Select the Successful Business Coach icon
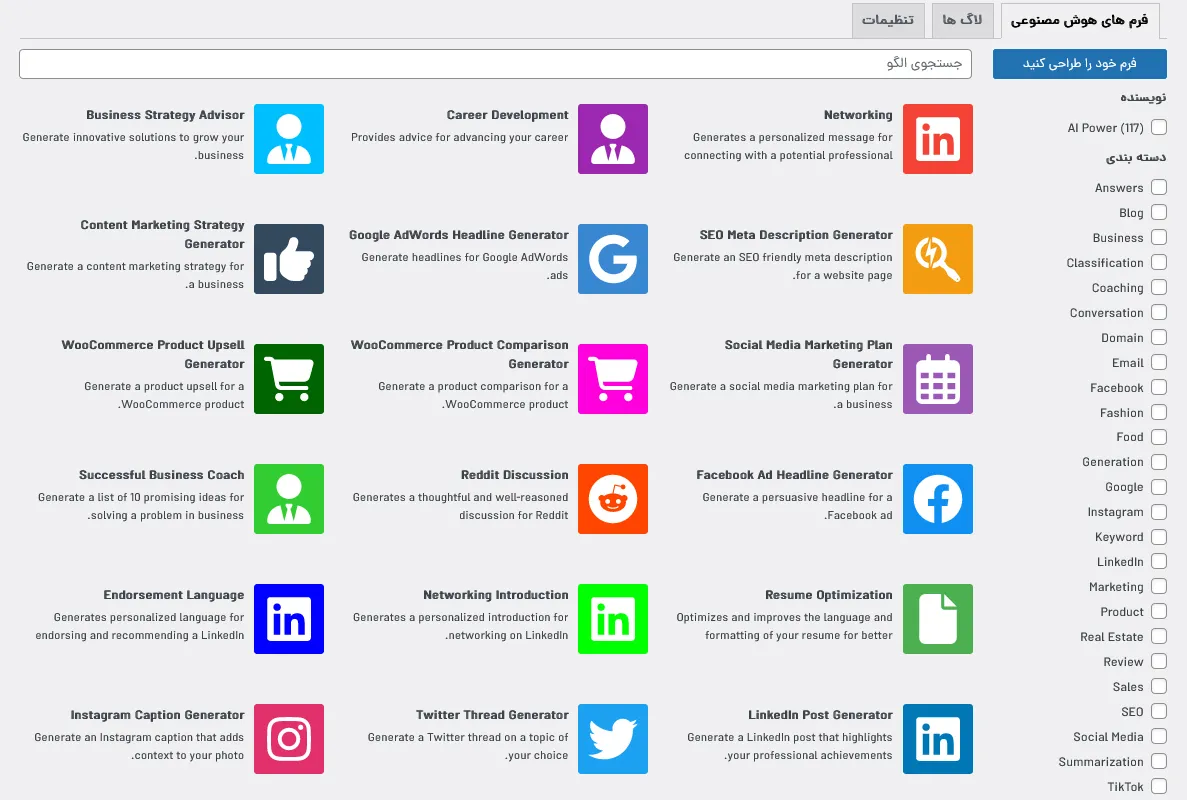 (288, 499)
